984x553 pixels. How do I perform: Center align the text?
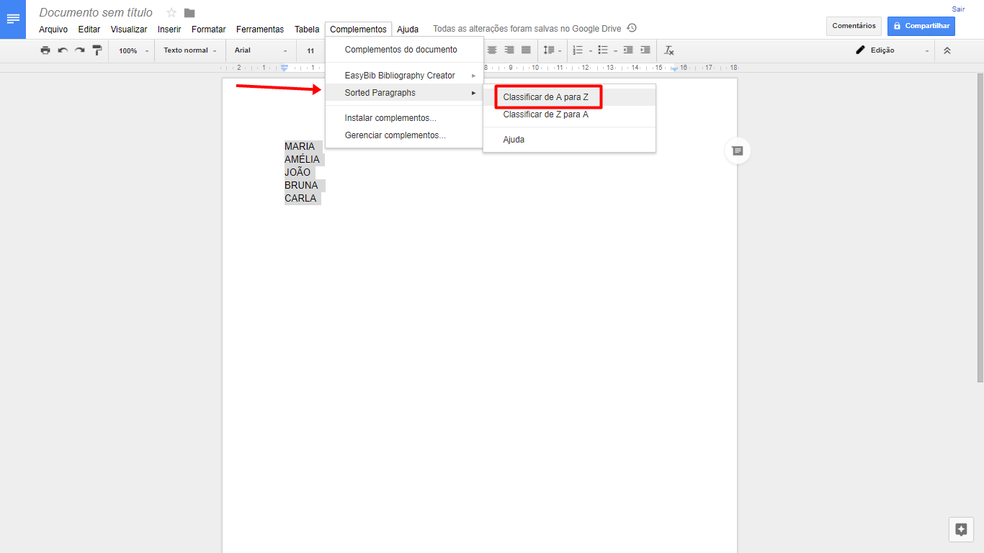[492, 50]
